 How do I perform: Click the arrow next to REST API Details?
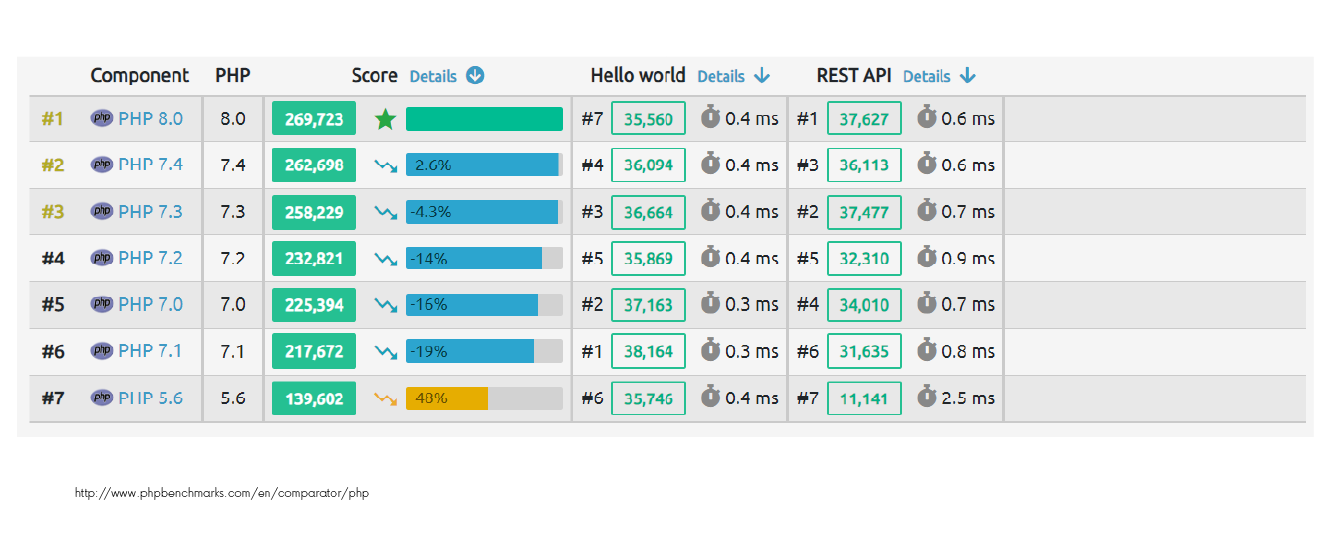pyautogui.click(x=967, y=76)
